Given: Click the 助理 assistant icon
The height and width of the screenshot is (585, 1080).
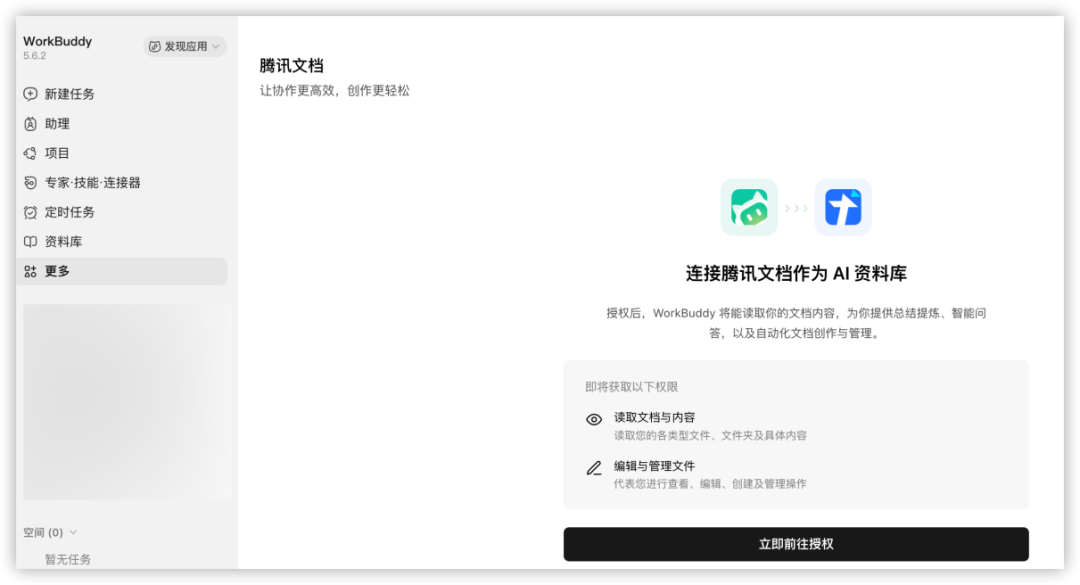Looking at the screenshot, I should point(30,124).
